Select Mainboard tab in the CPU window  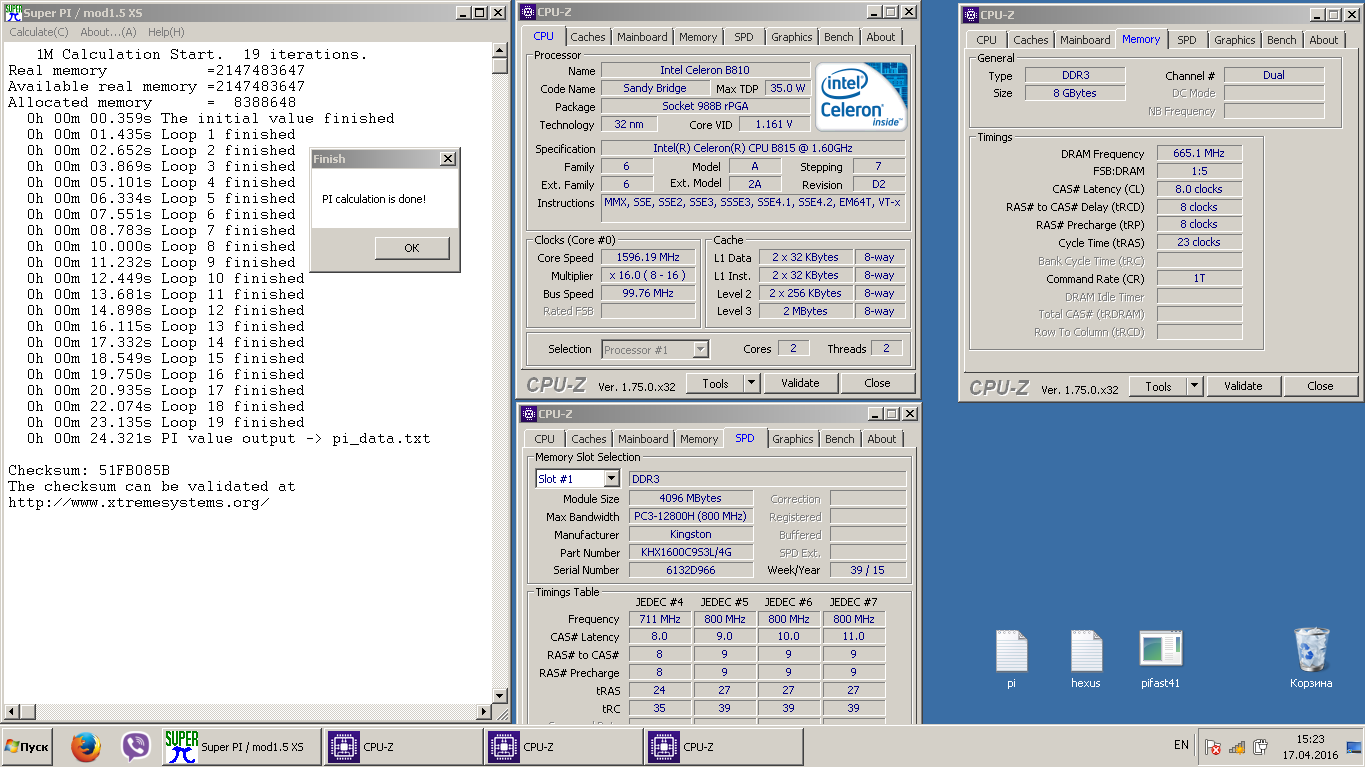click(x=642, y=37)
